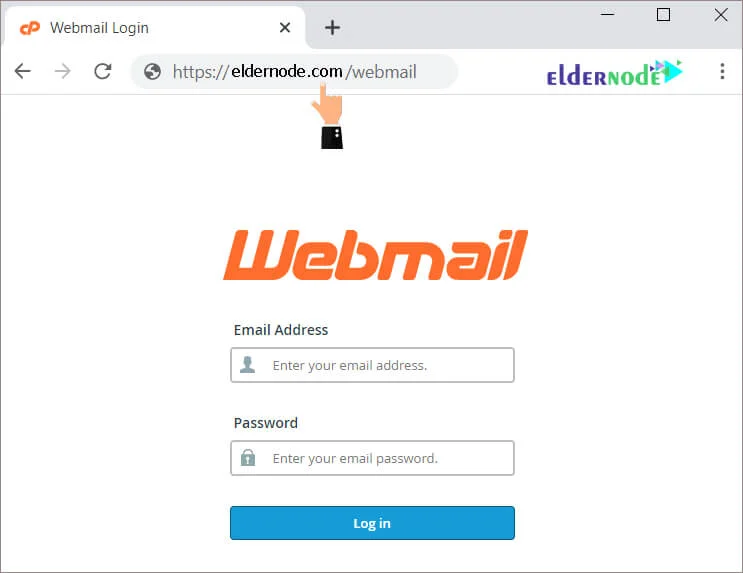
Task: Open the three-dot browser menu
Action: coord(722,71)
